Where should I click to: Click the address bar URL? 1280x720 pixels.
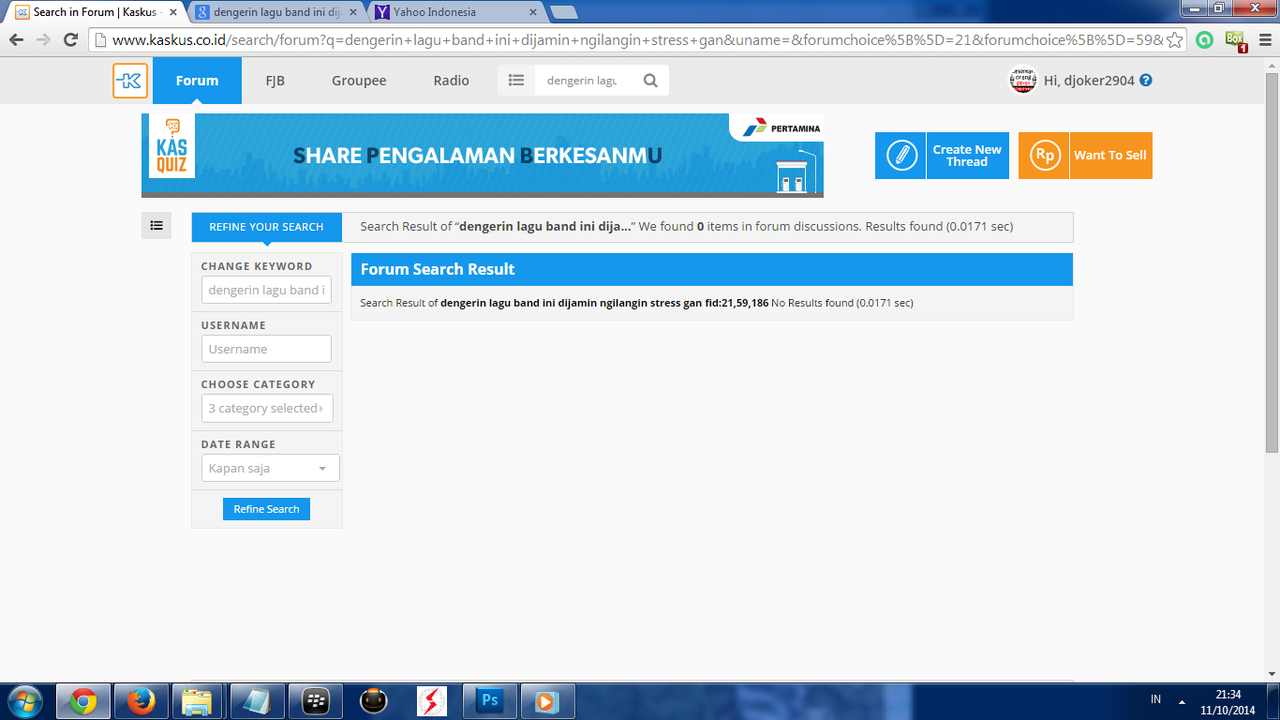coord(637,40)
